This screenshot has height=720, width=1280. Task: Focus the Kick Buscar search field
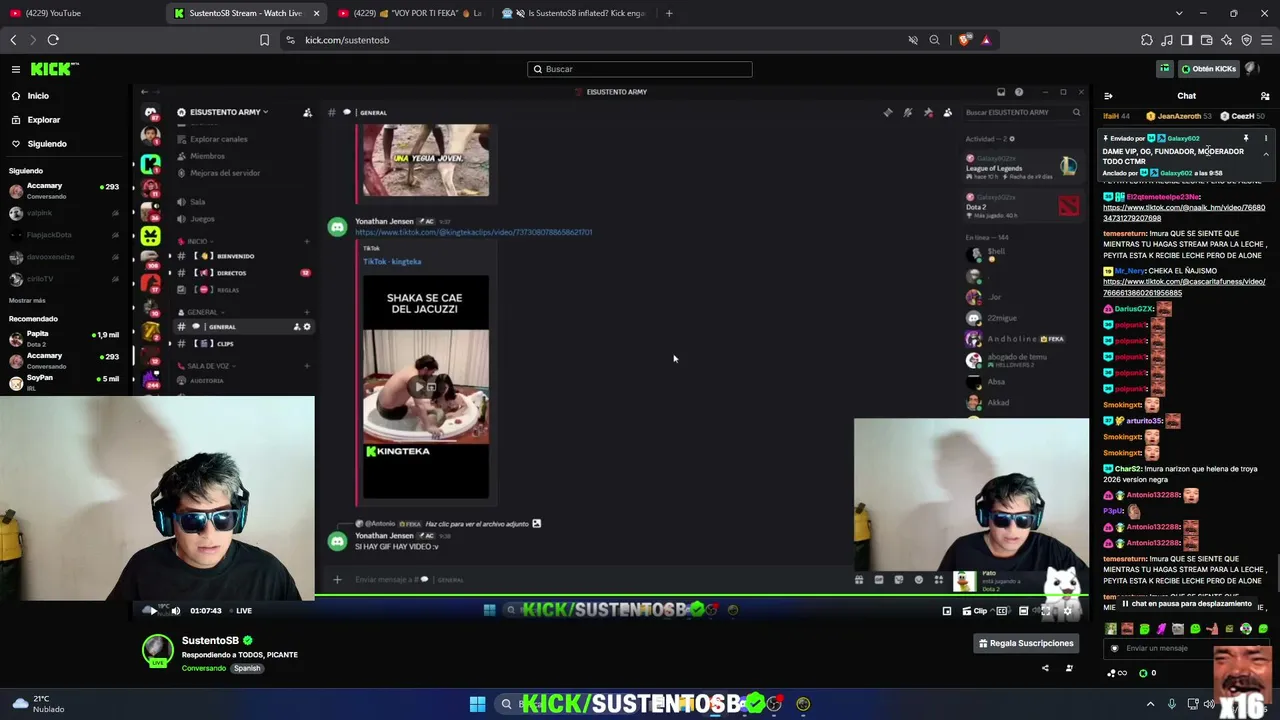pos(640,69)
